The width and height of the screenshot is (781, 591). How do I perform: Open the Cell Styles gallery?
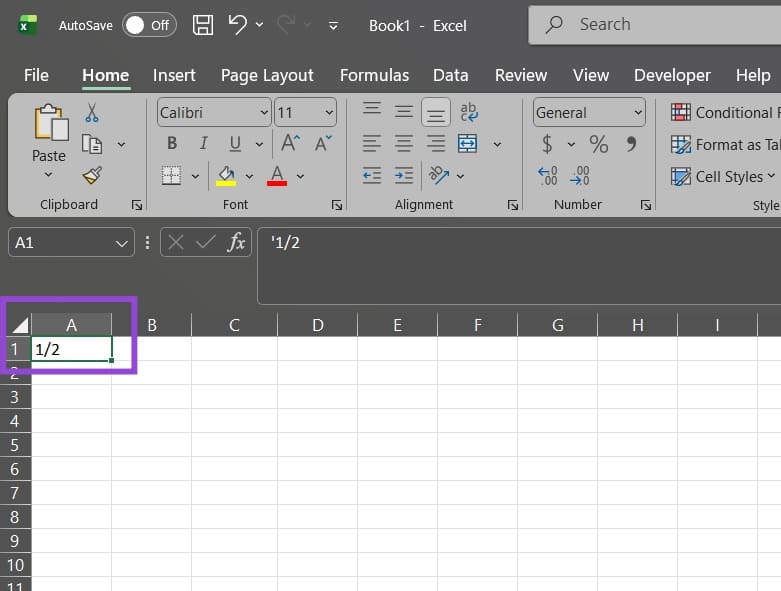723,176
